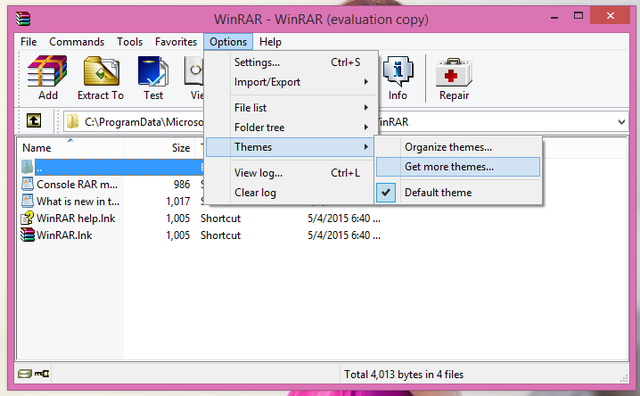Click the key password status icon
The height and width of the screenshot is (396, 640).
pos(42,374)
